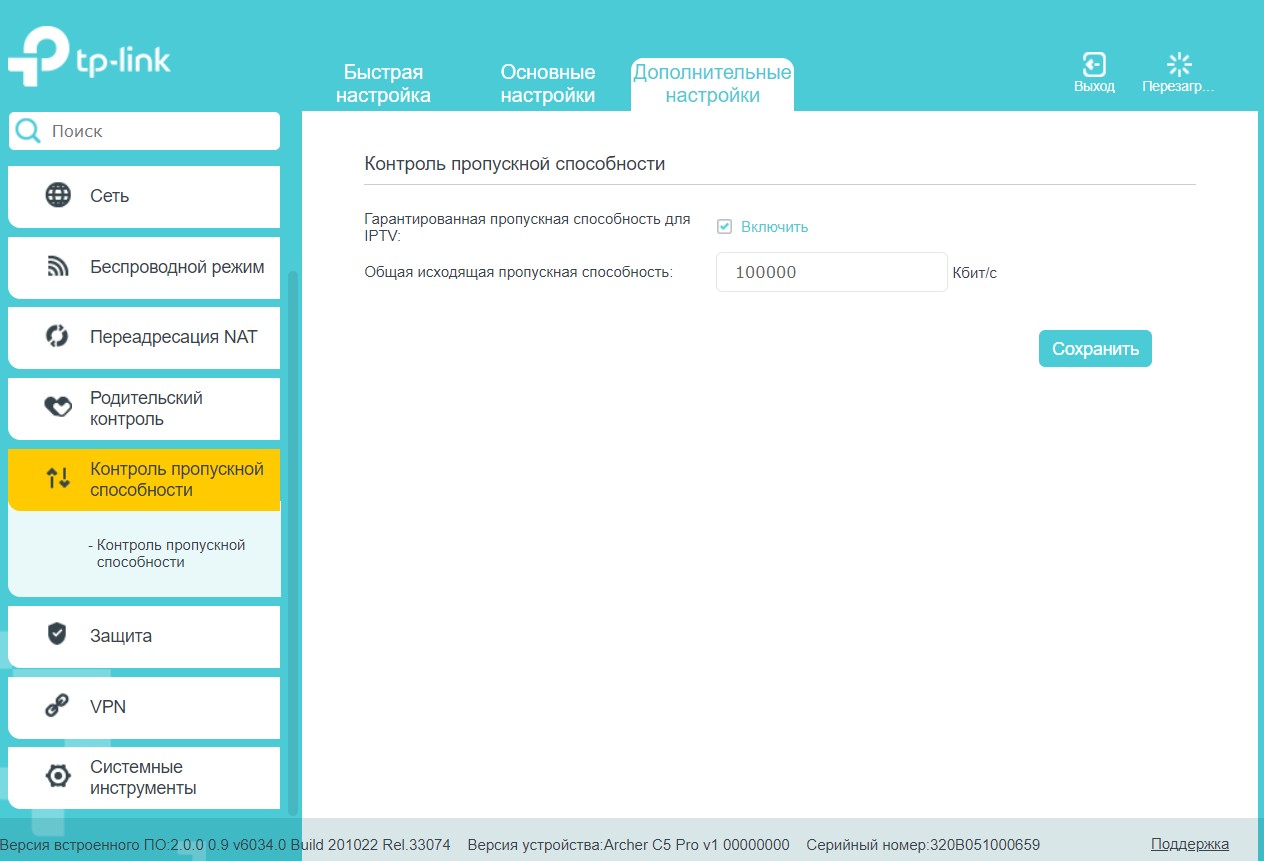Click the shield icon beside Защита

click(x=57, y=635)
